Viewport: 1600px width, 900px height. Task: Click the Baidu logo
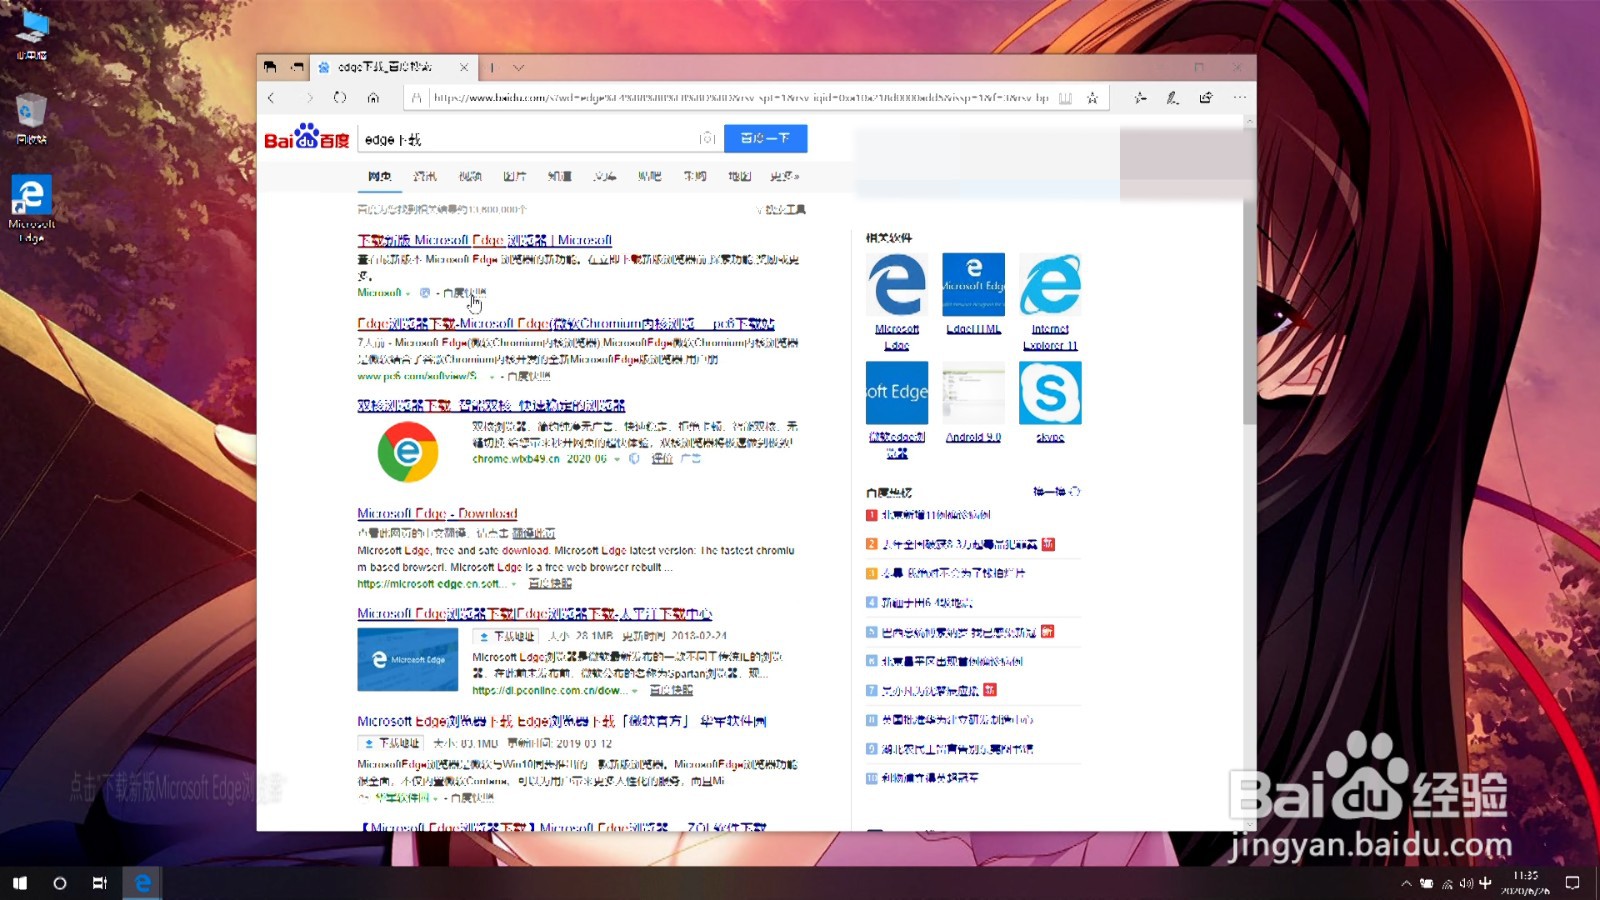[307, 137]
